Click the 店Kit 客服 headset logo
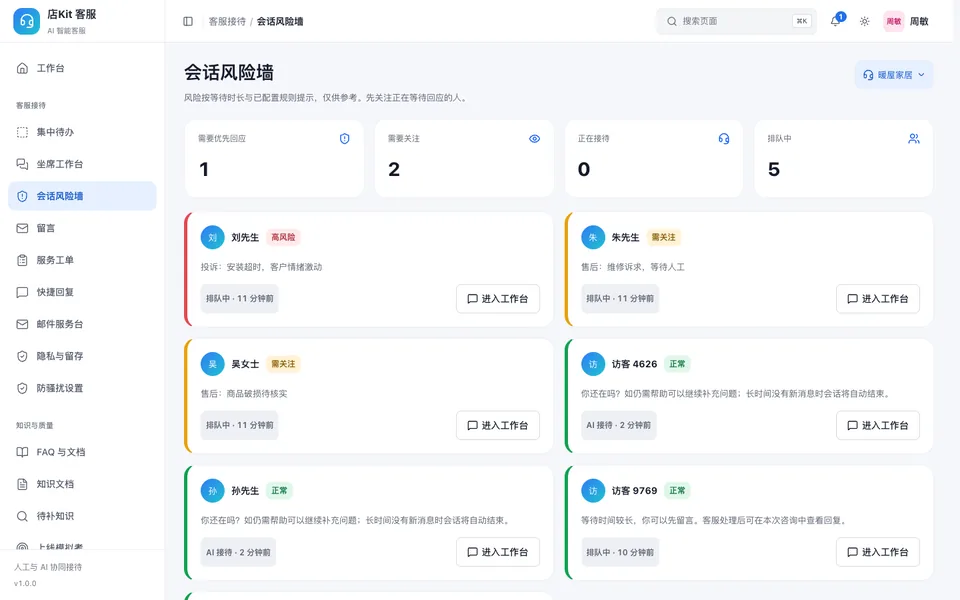The width and height of the screenshot is (960, 600). click(26, 21)
